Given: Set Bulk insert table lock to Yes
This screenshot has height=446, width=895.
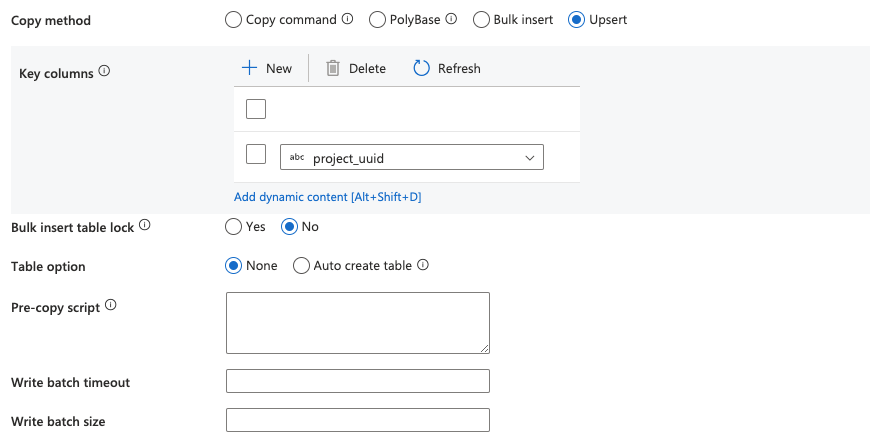Looking at the screenshot, I should pyautogui.click(x=233, y=227).
